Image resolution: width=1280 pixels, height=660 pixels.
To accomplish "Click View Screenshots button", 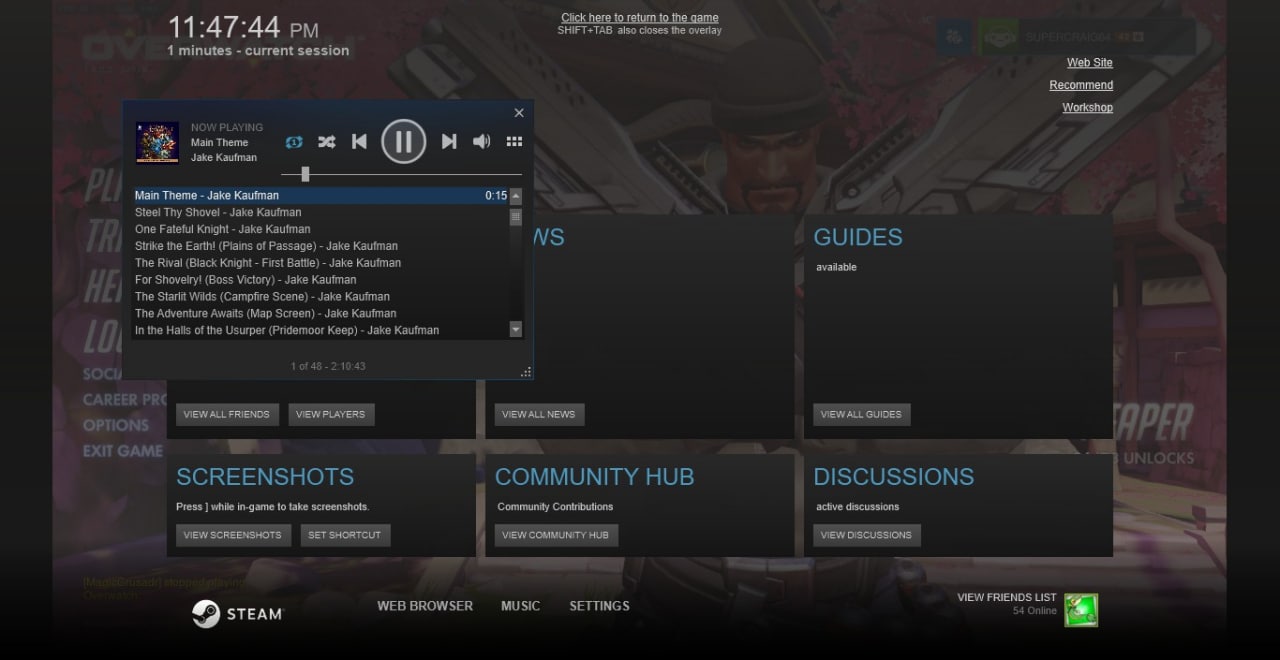I will [233, 535].
